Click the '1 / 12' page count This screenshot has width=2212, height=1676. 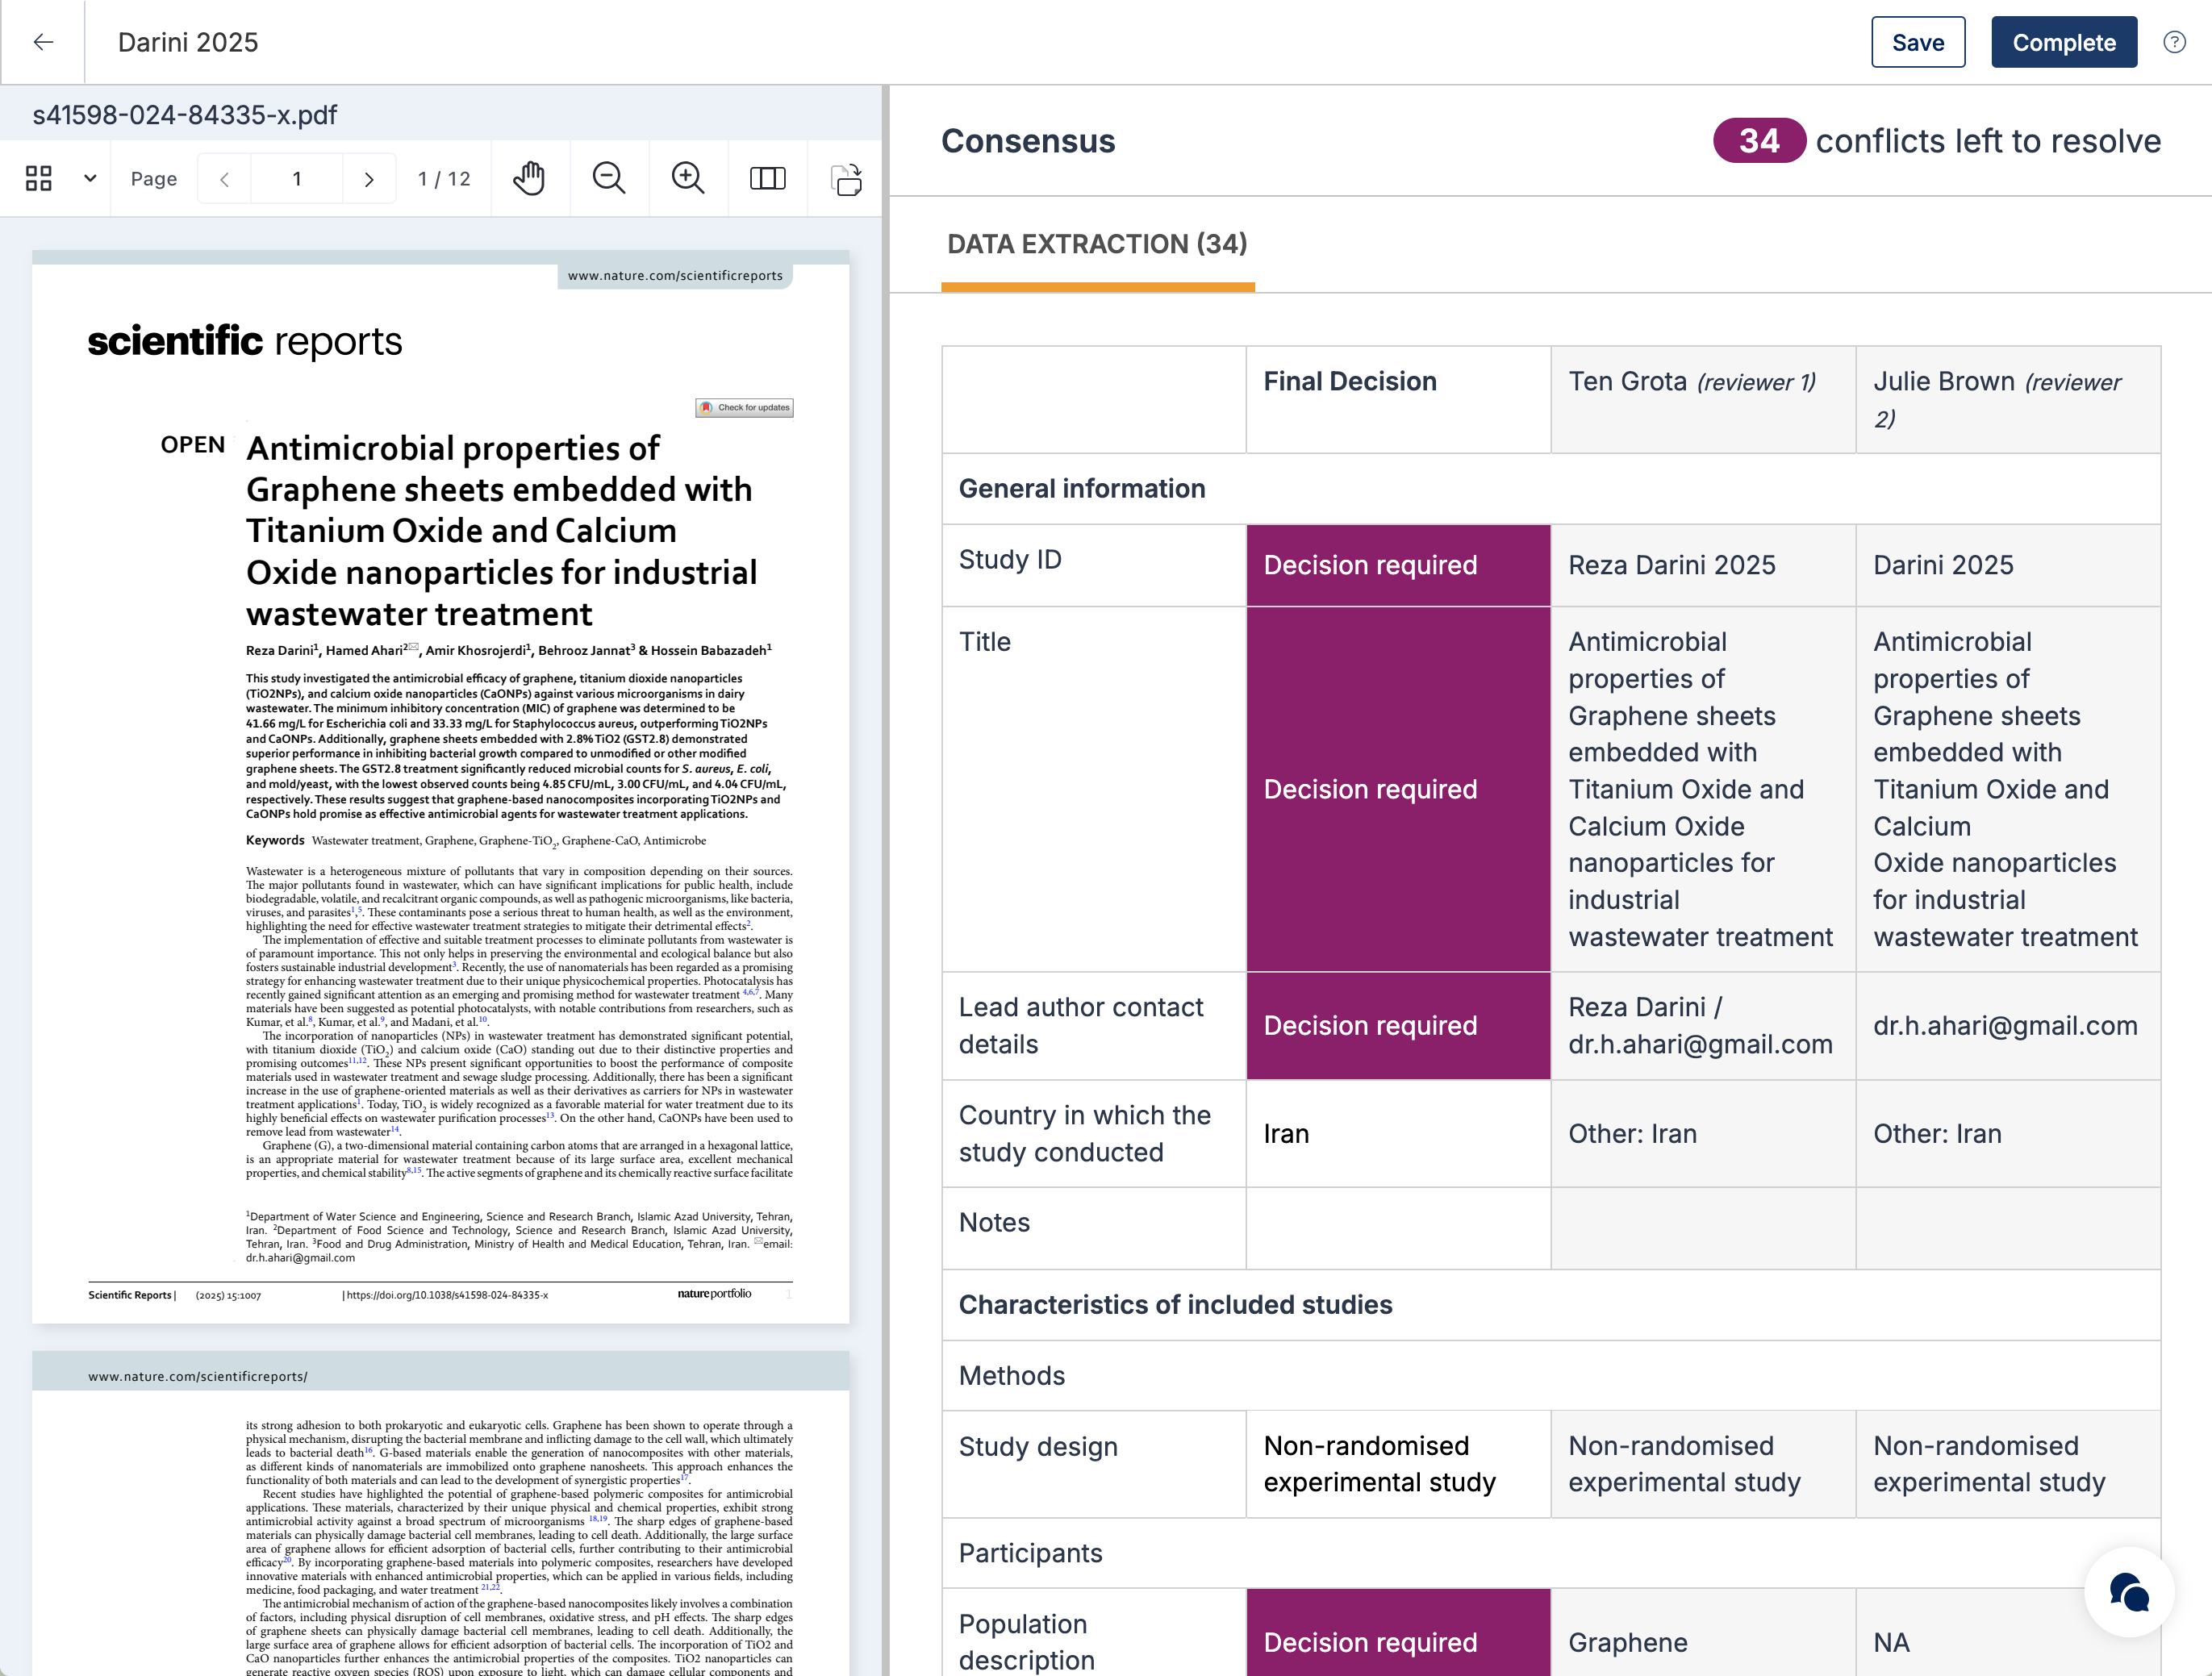pos(444,179)
